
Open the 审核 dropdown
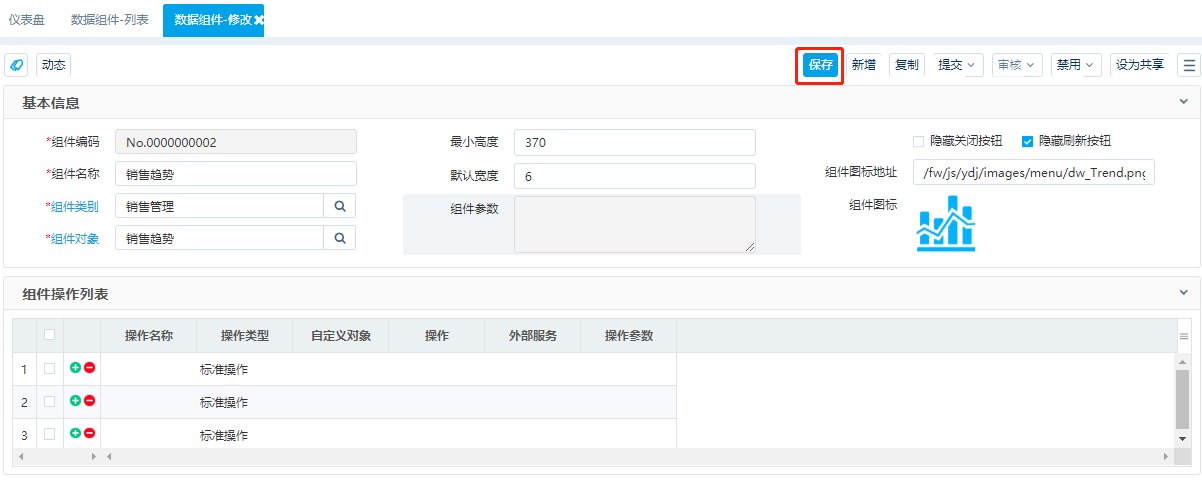pos(1017,65)
